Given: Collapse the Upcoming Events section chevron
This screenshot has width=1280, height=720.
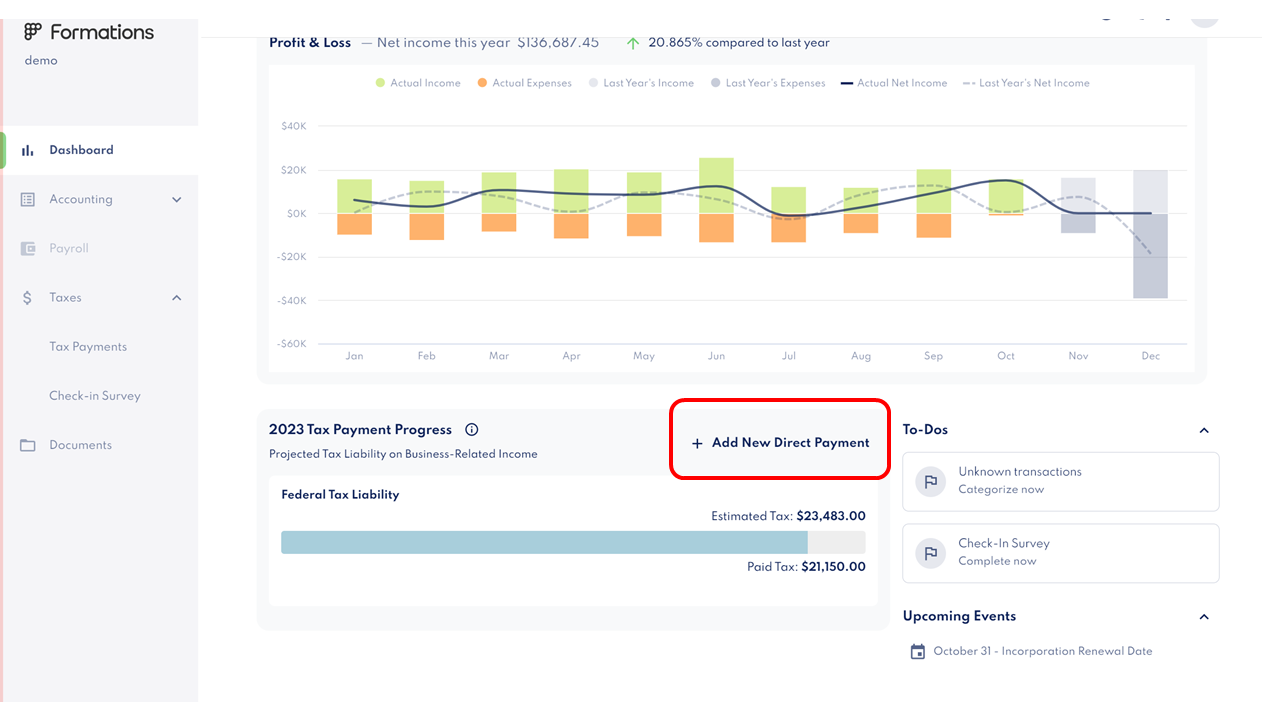Looking at the screenshot, I should point(1204,616).
